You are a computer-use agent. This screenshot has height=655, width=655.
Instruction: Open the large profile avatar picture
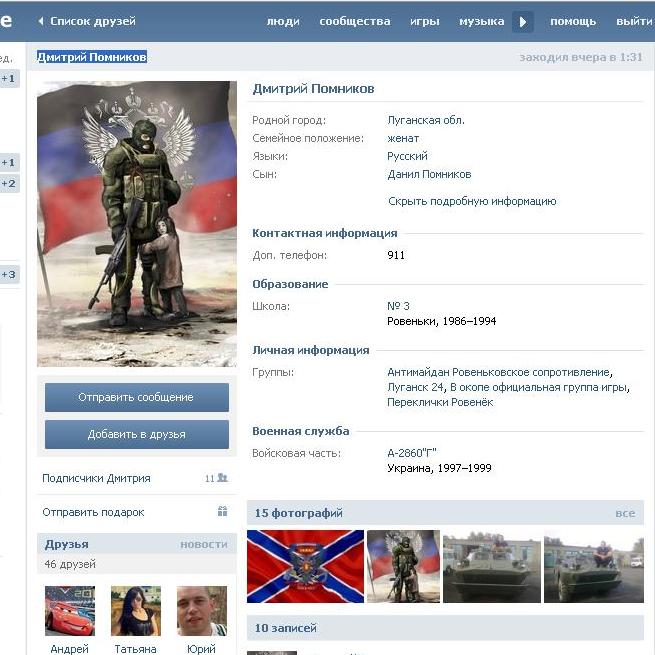[x=137, y=224]
